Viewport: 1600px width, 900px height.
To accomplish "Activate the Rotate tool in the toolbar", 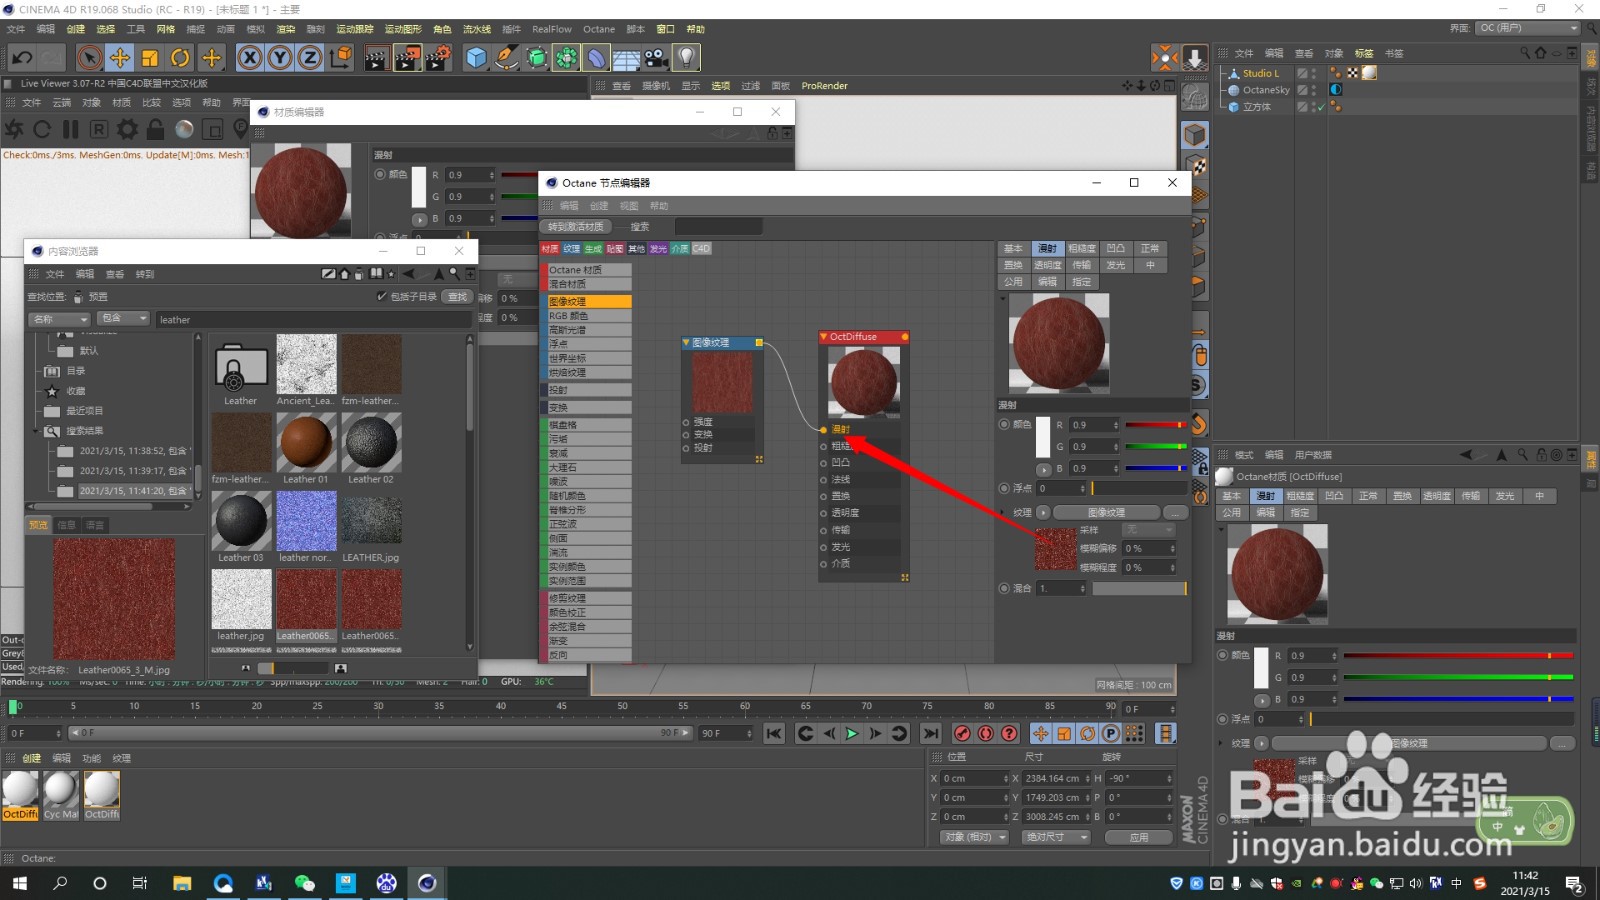I will (x=180, y=58).
